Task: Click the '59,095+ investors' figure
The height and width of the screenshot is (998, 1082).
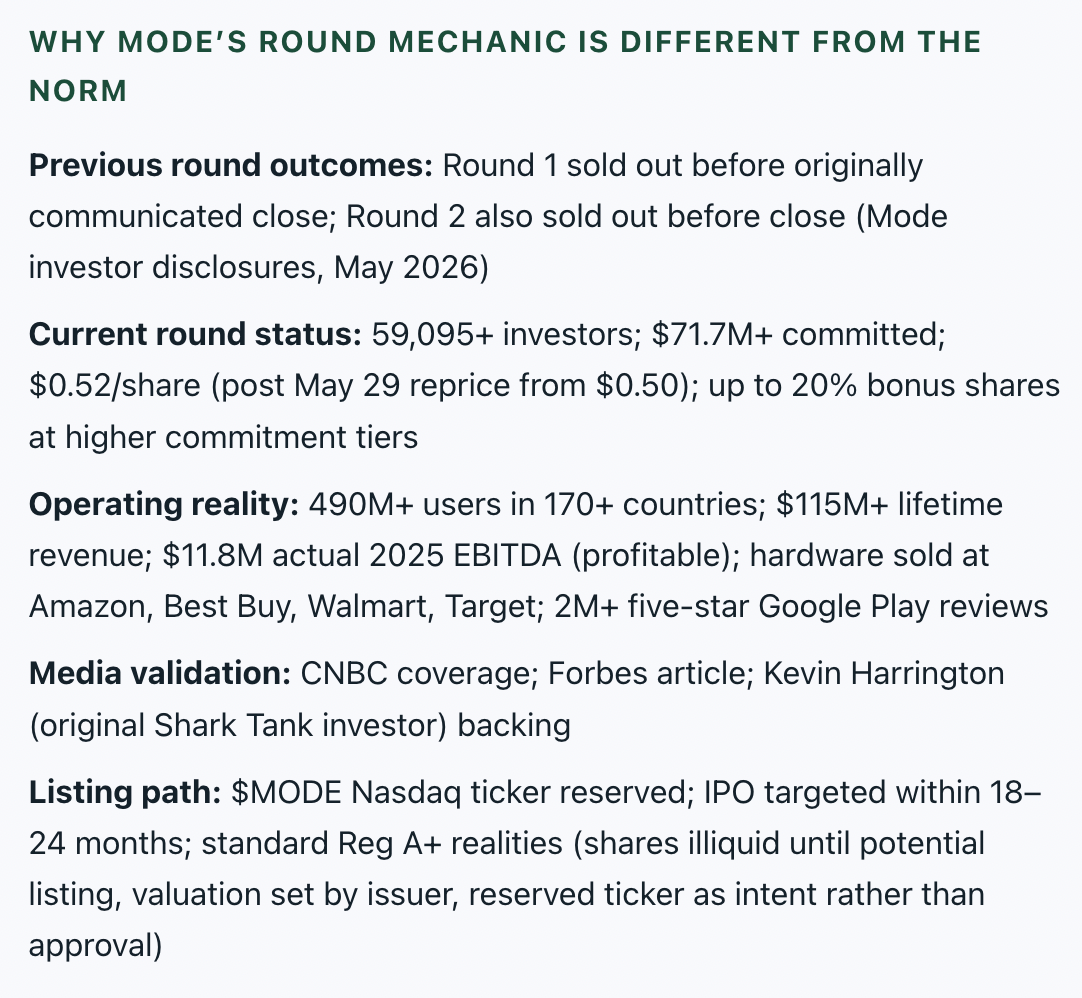Action: point(502,335)
